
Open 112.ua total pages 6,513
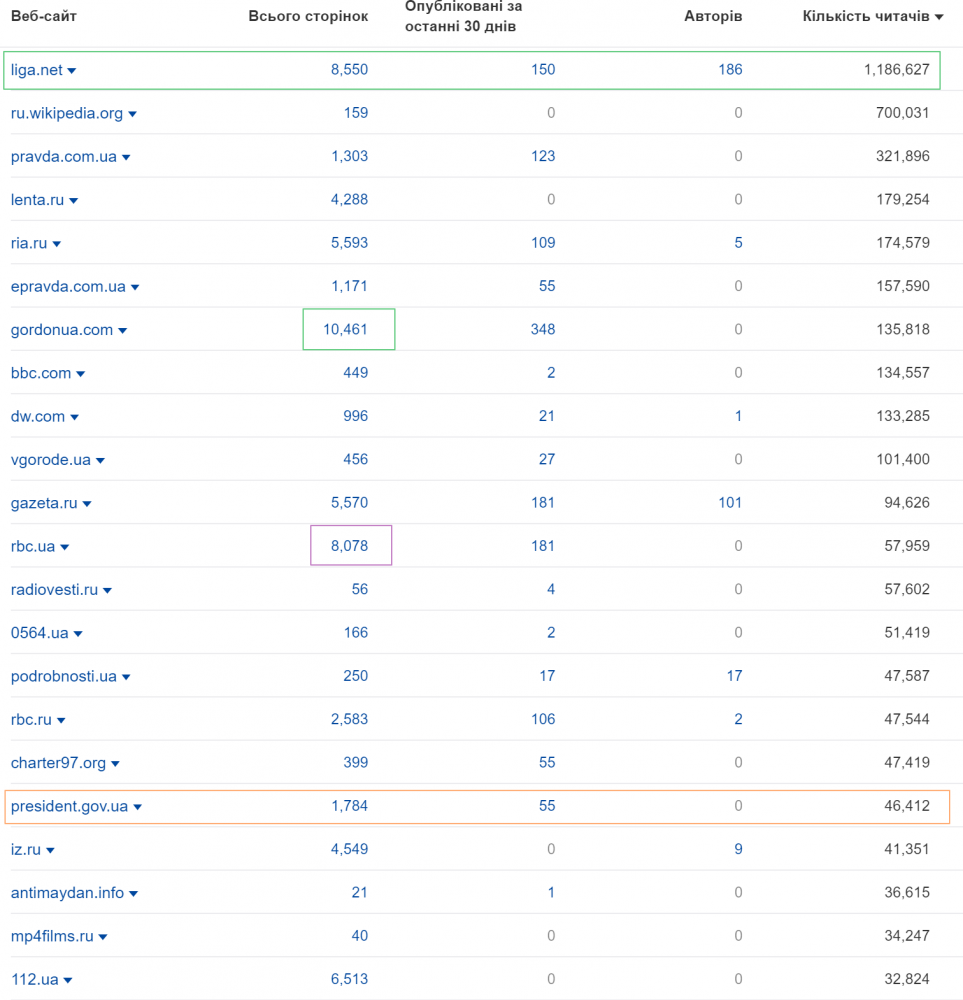[x=349, y=979]
